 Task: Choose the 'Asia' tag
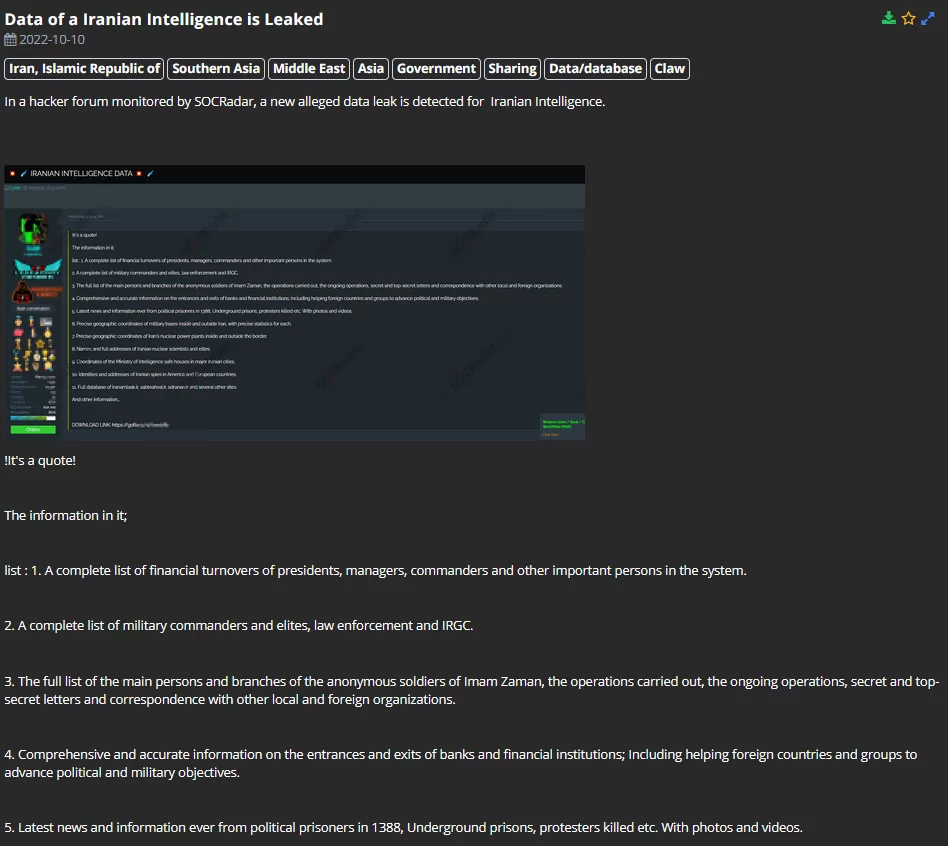pyautogui.click(x=371, y=69)
